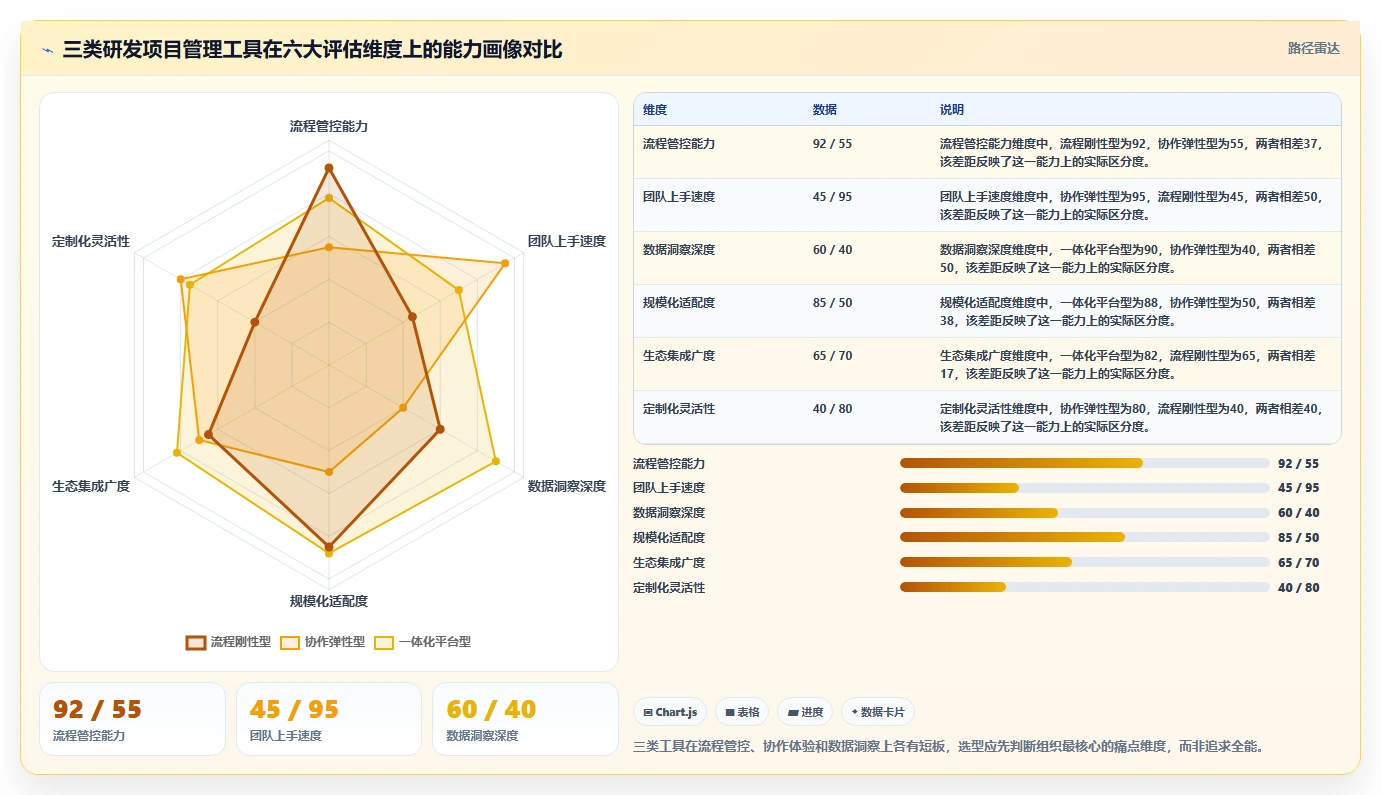This screenshot has height=795, width=1381.
Task: Click the table description mentioning 两者相差17
Action: point(1129,364)
